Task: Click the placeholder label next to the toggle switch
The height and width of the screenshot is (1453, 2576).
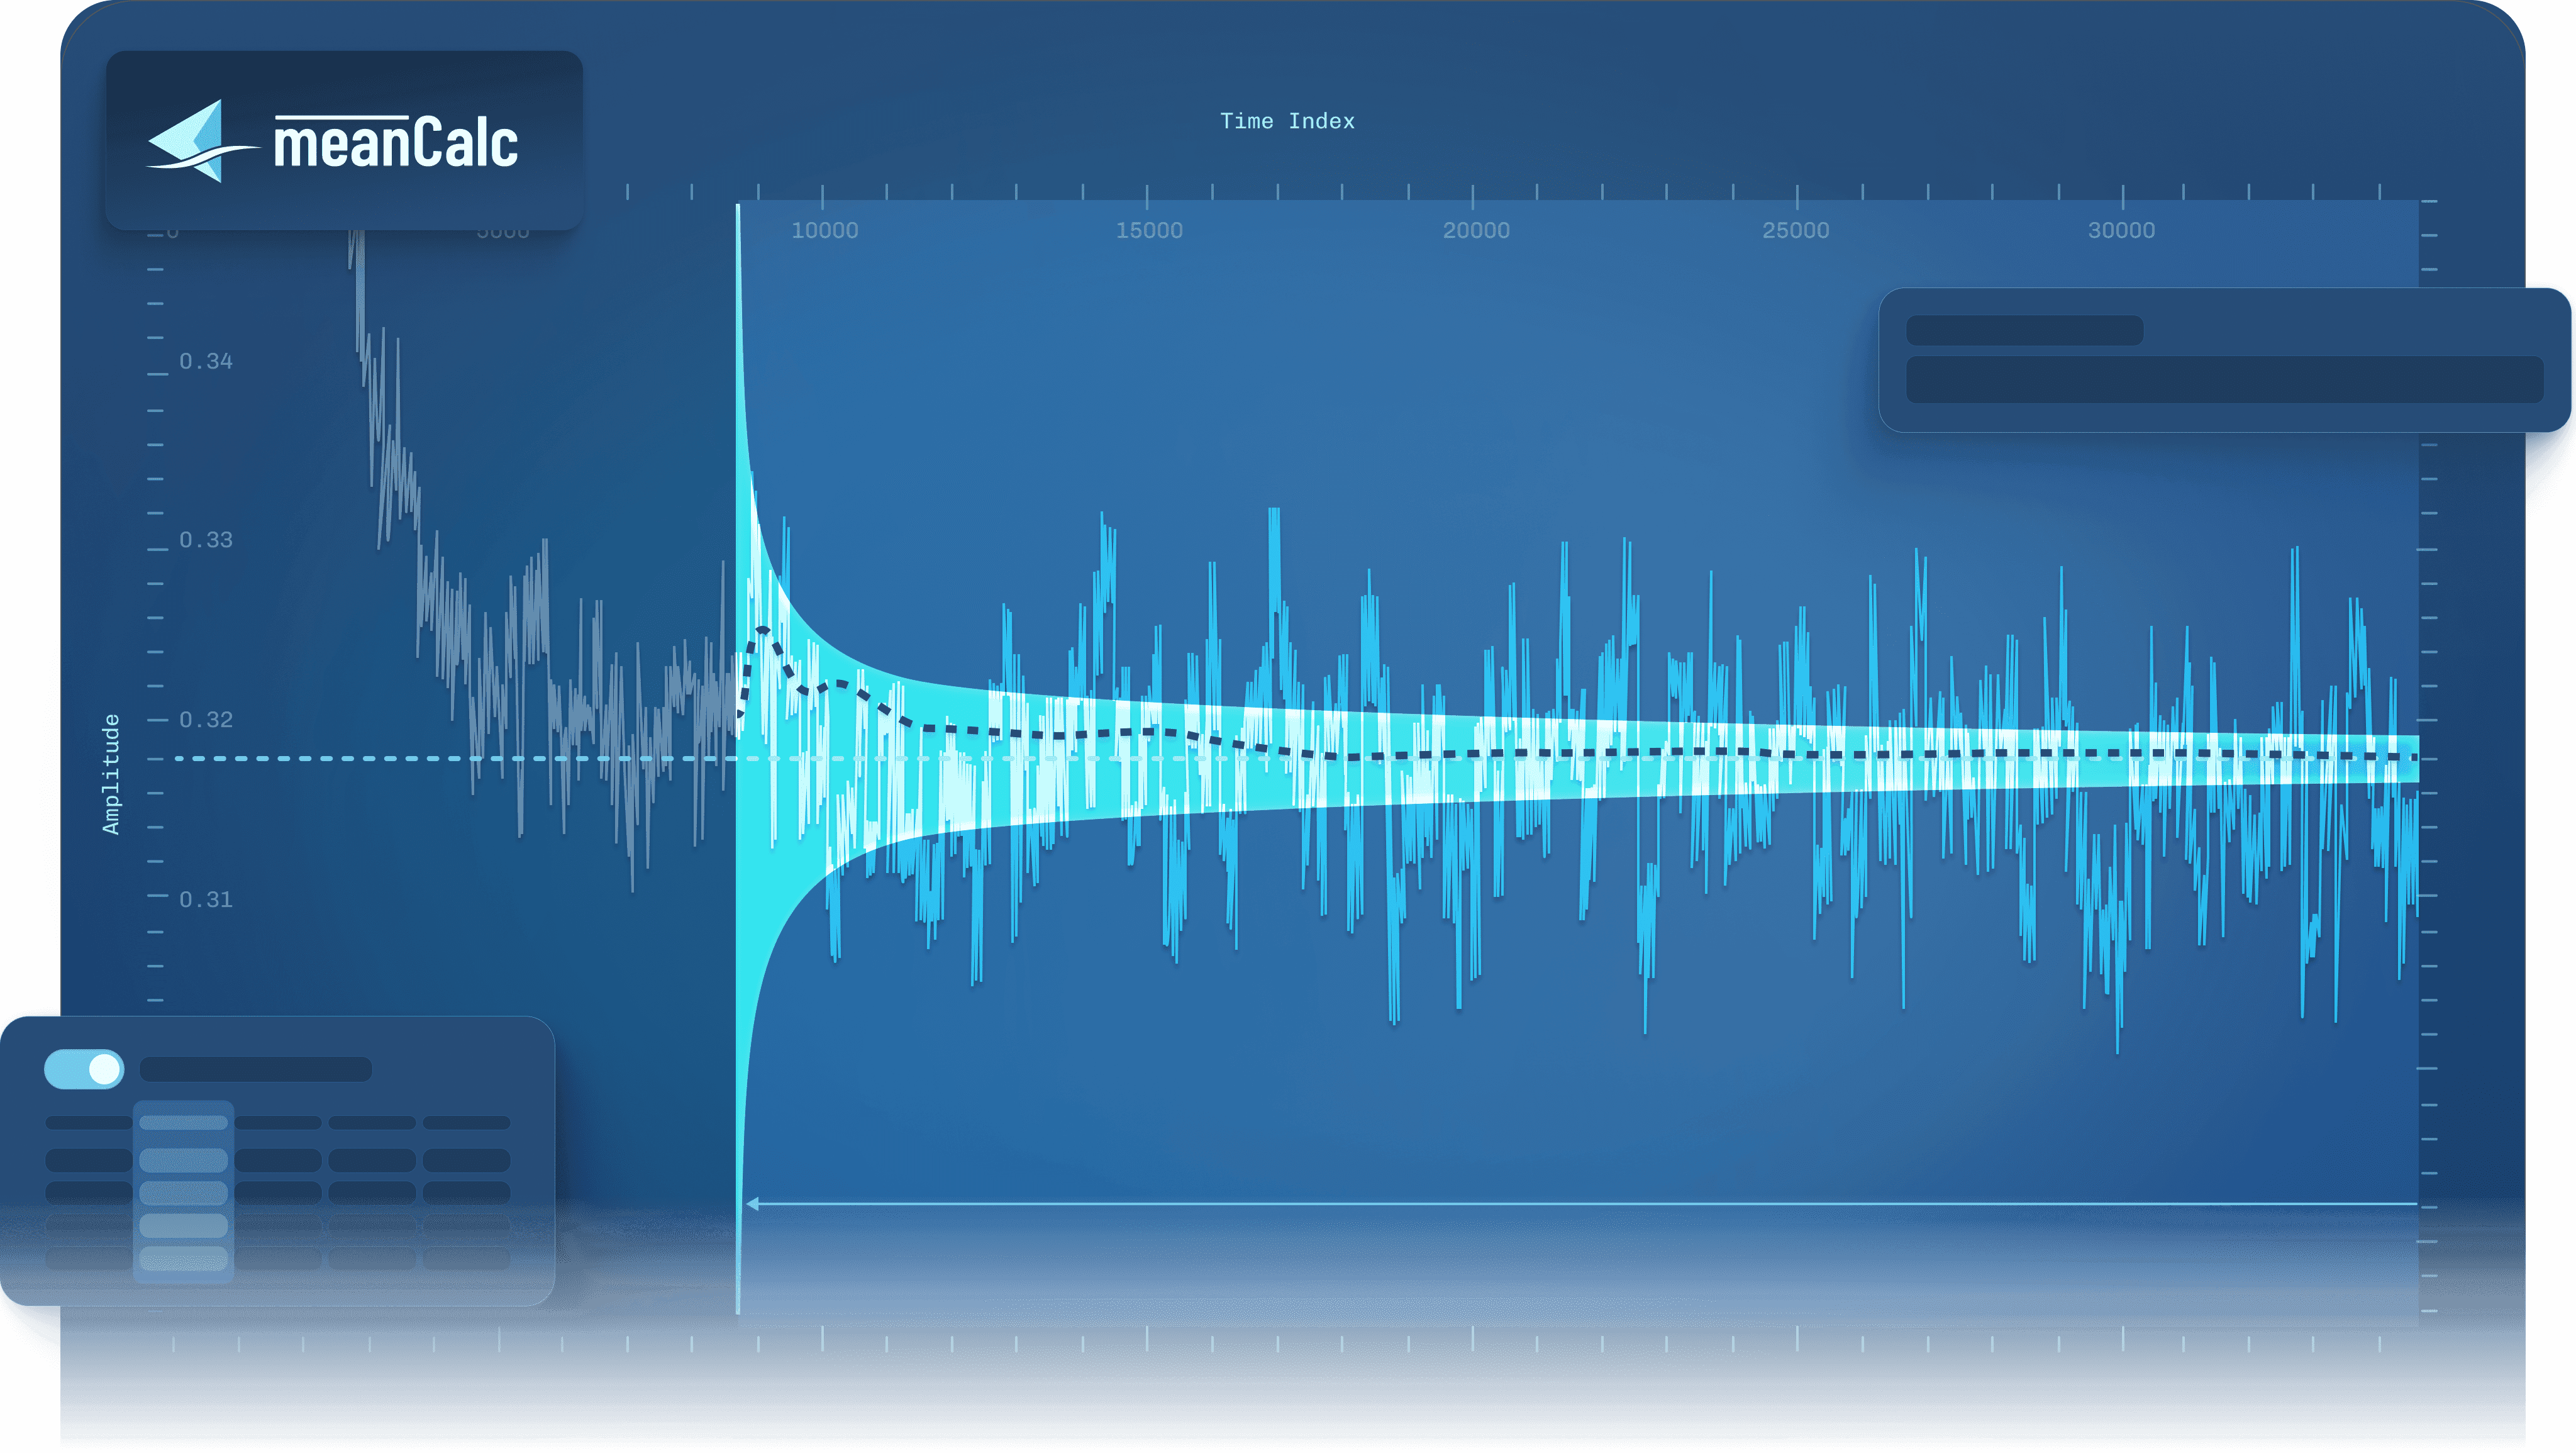Action: click(x=255, y=1069)
